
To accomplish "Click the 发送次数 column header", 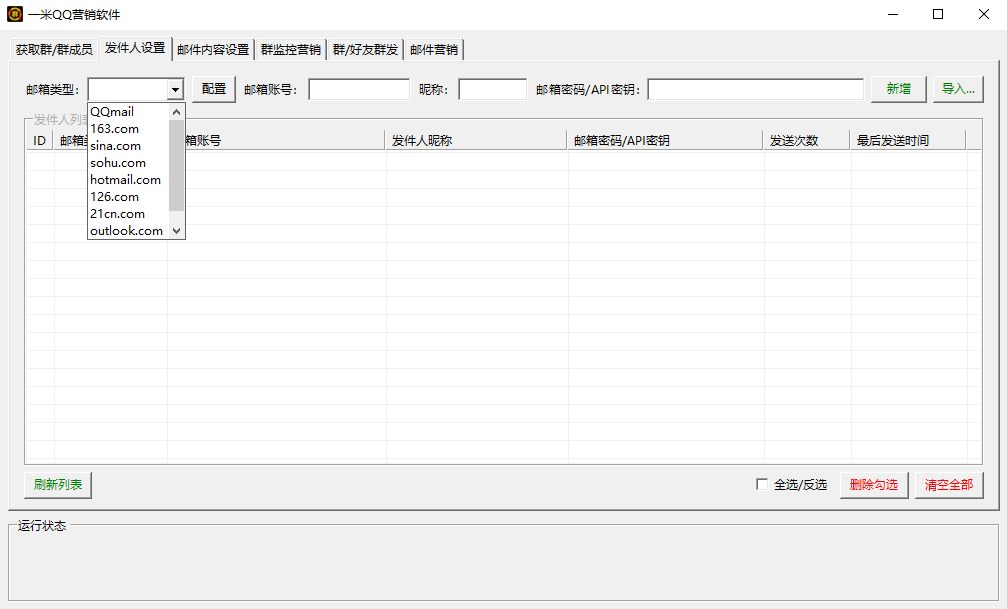I will click(x=807, y=140).
